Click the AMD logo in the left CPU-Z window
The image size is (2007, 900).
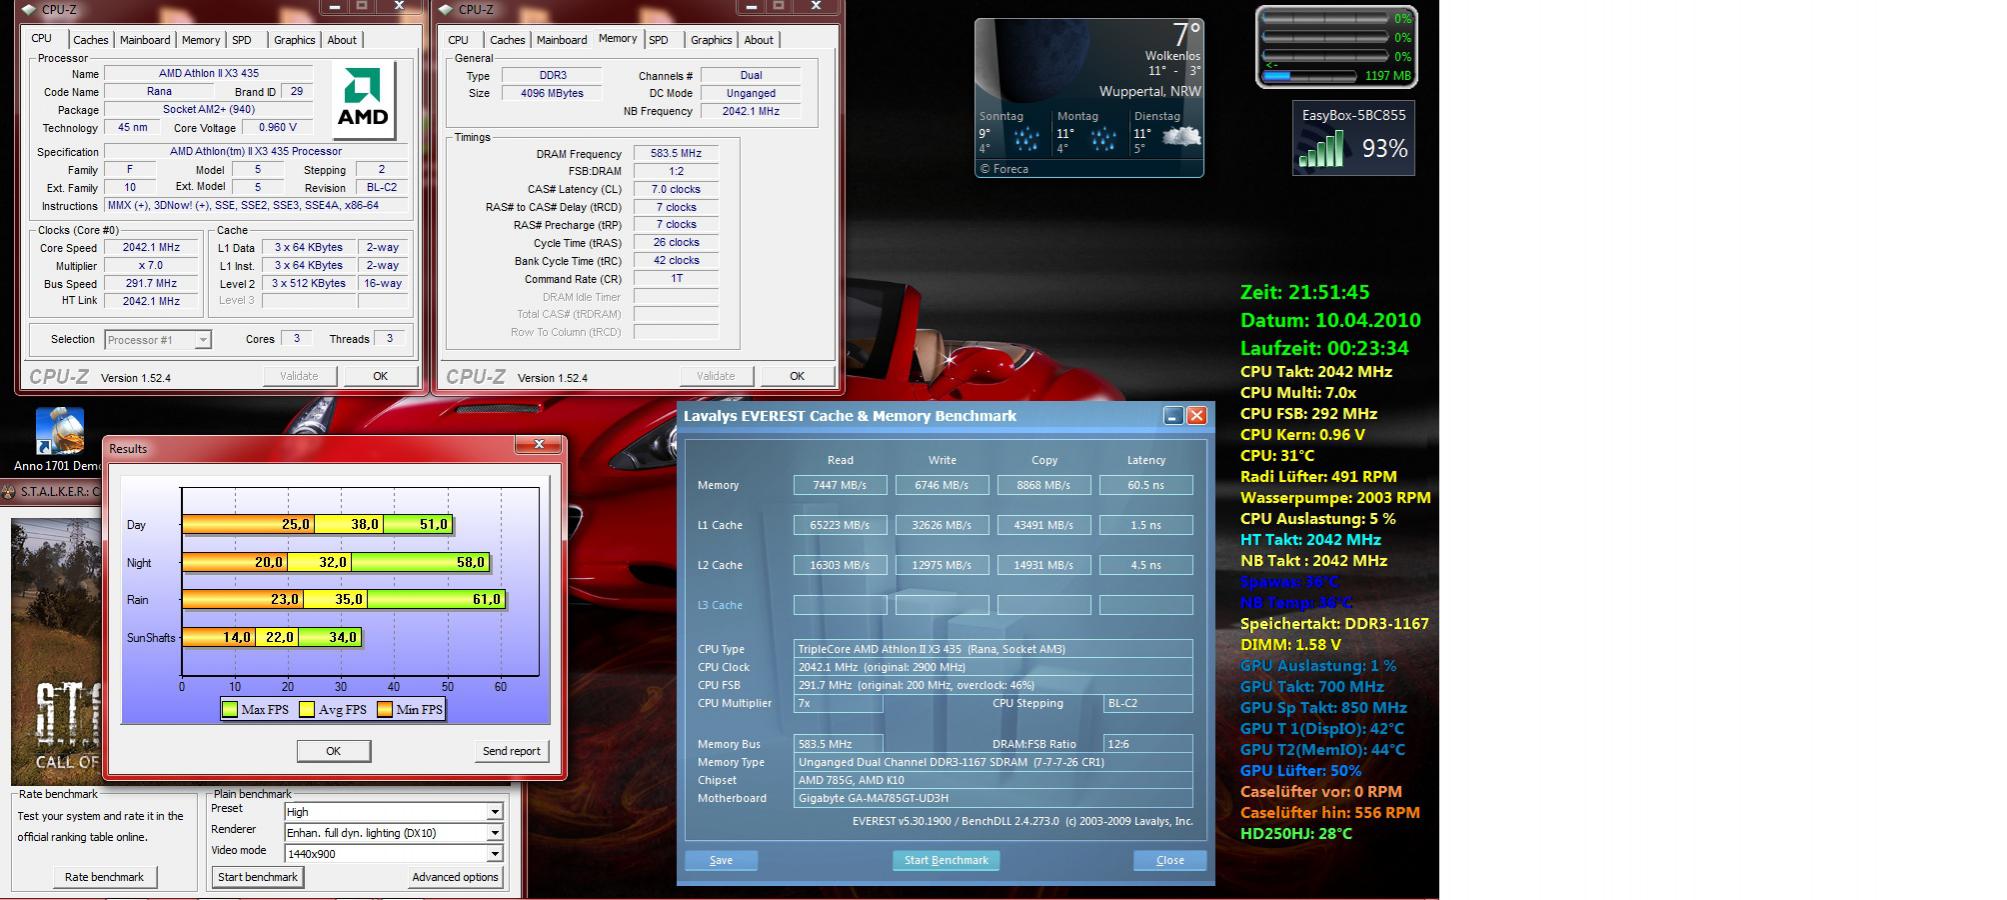(x=363, y=99)
